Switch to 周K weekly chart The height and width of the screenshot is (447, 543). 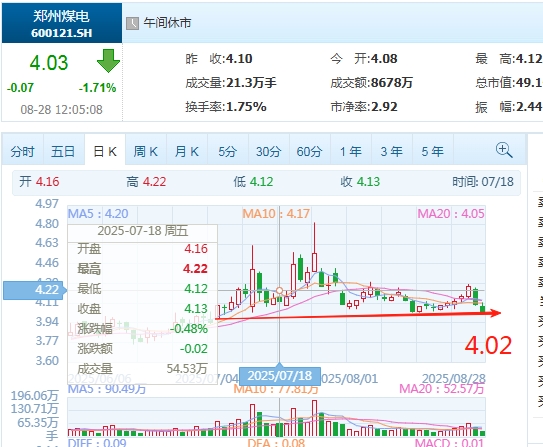point(146,152)
